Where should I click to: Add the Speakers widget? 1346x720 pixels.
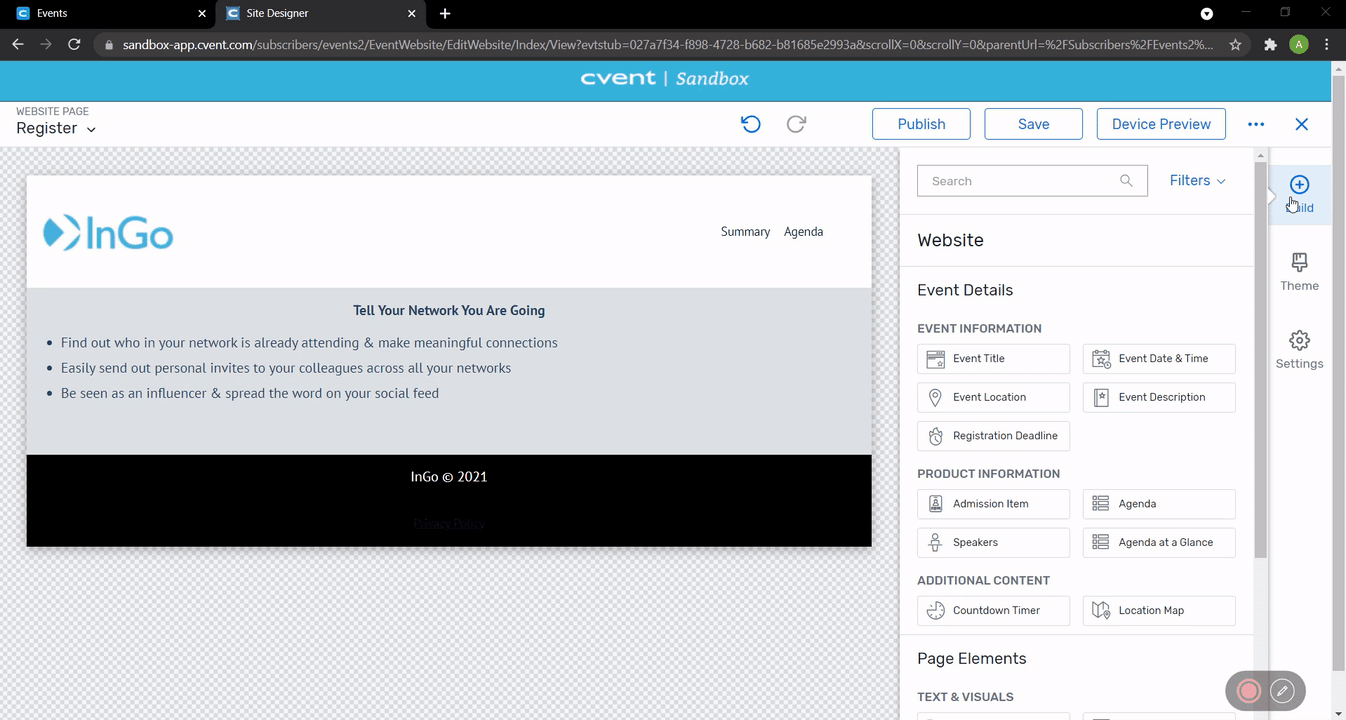point(993,542)
